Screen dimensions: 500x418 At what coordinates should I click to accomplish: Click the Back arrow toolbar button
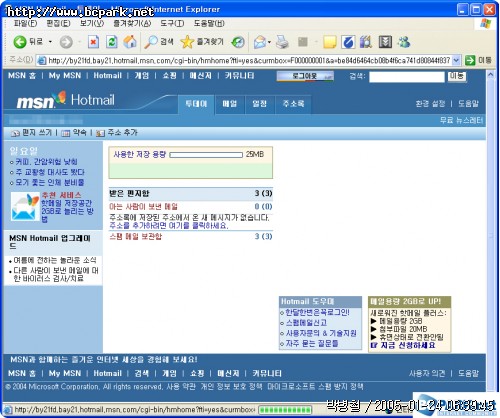click(x=20, y=42)
